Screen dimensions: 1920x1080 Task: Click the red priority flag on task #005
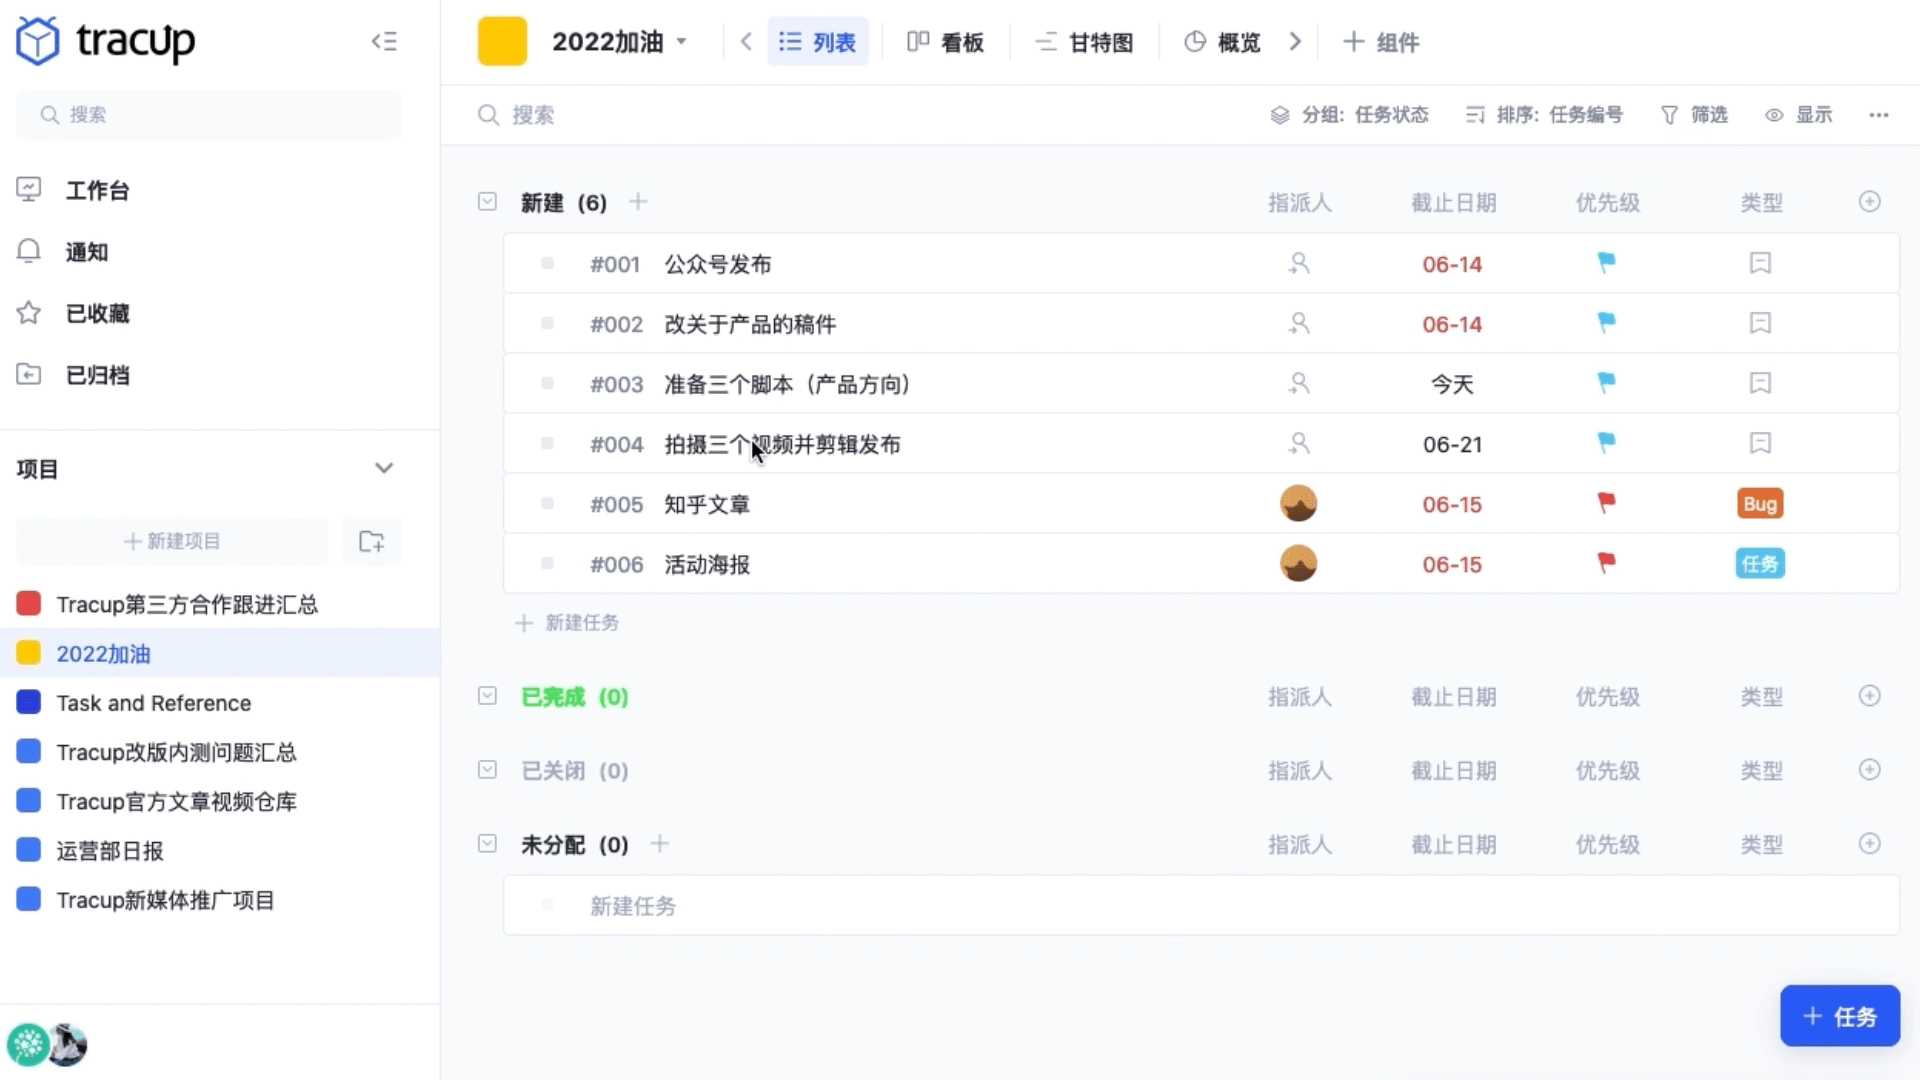point(1606,504)
